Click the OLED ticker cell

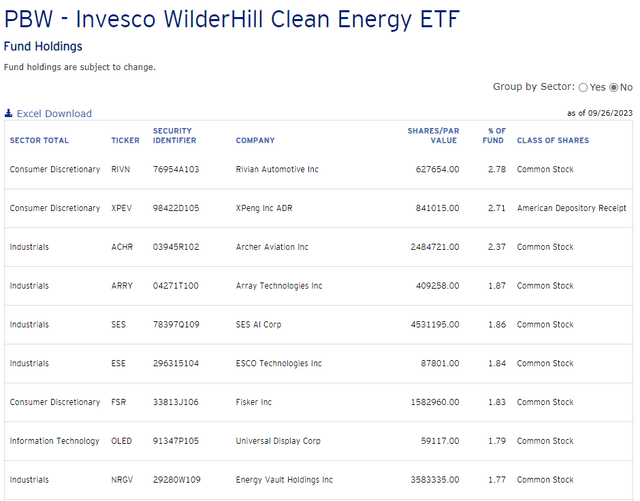click(122, 441)
